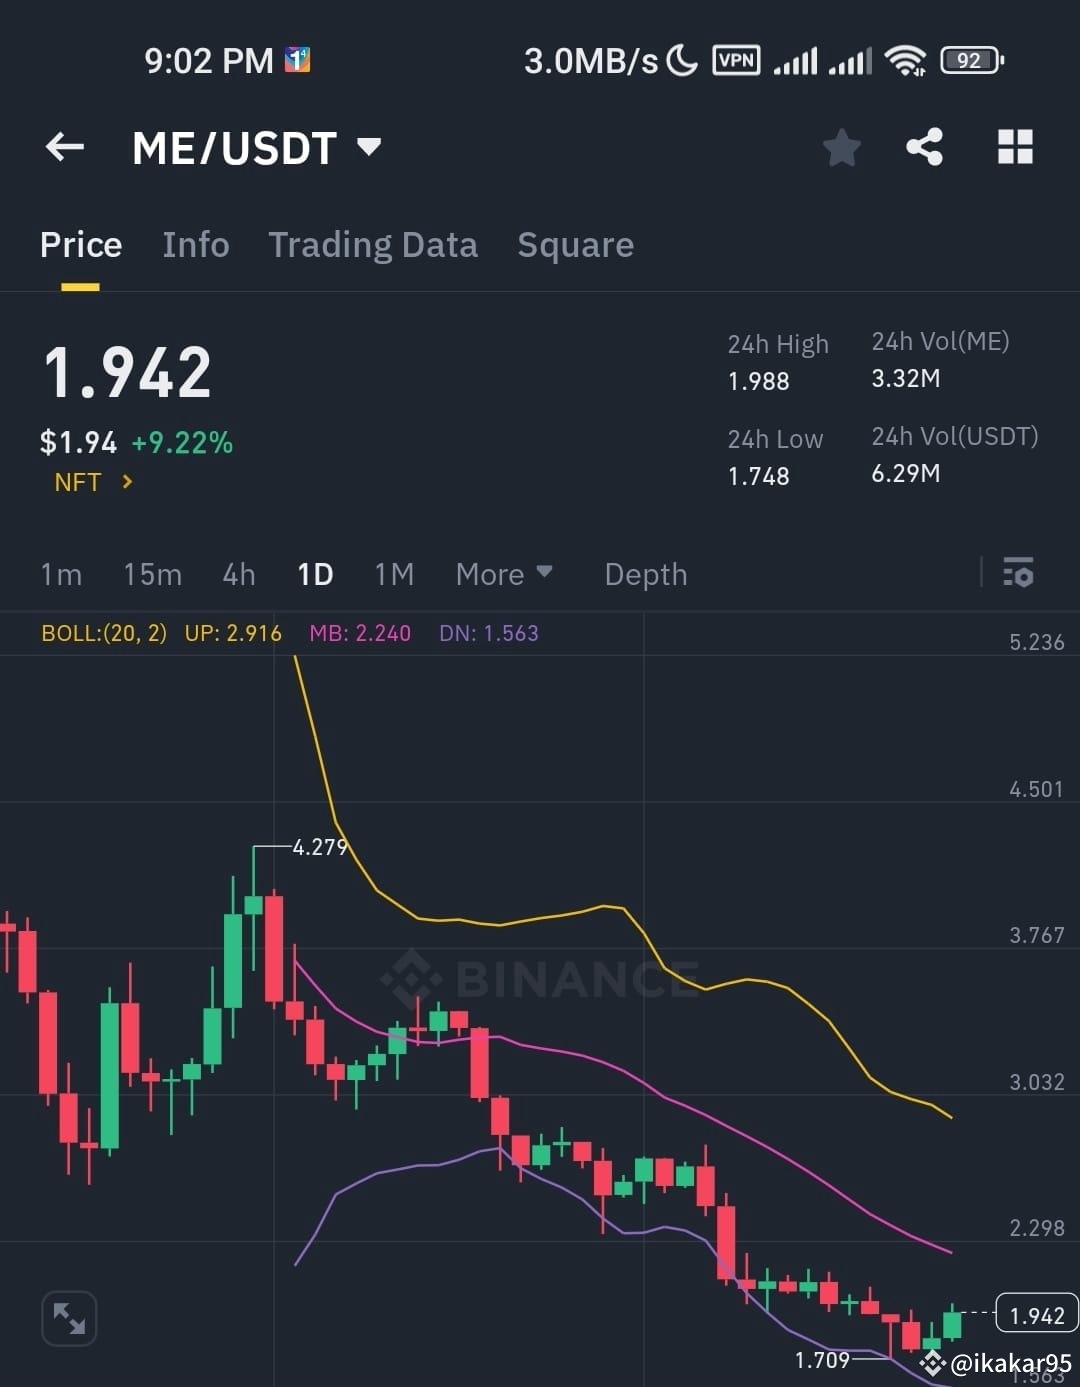The image size is (1080, 1387).
Task: Switch to the Trading Data tab
Action: (x=373, y=245)
